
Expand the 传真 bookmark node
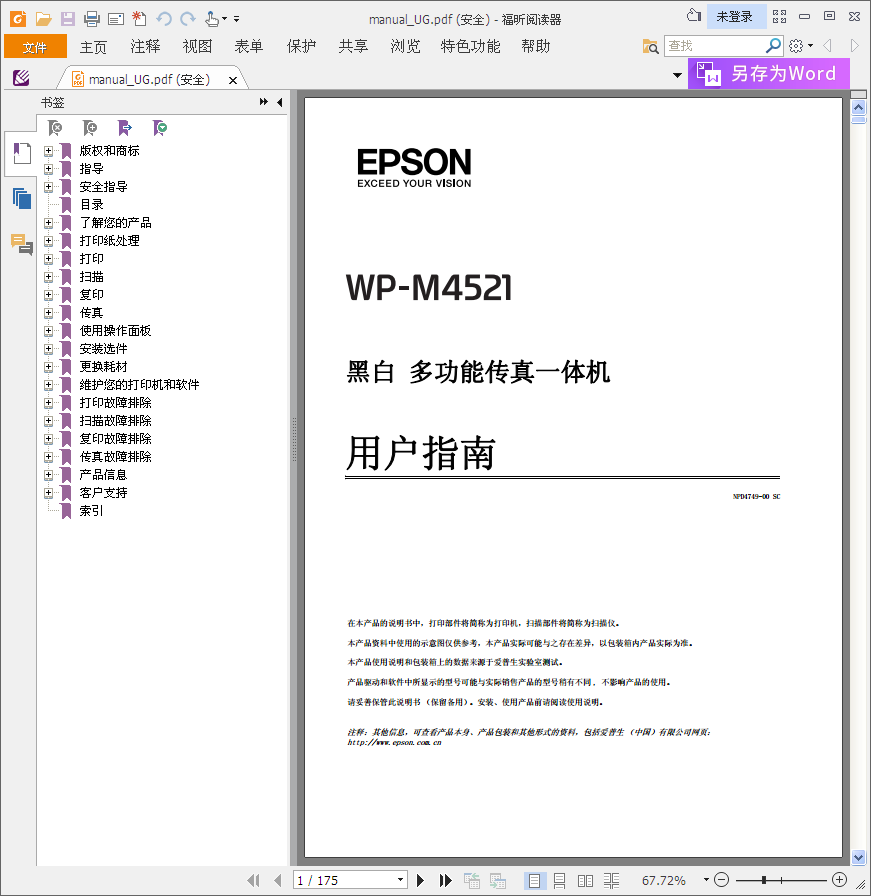tap(49, 313)
